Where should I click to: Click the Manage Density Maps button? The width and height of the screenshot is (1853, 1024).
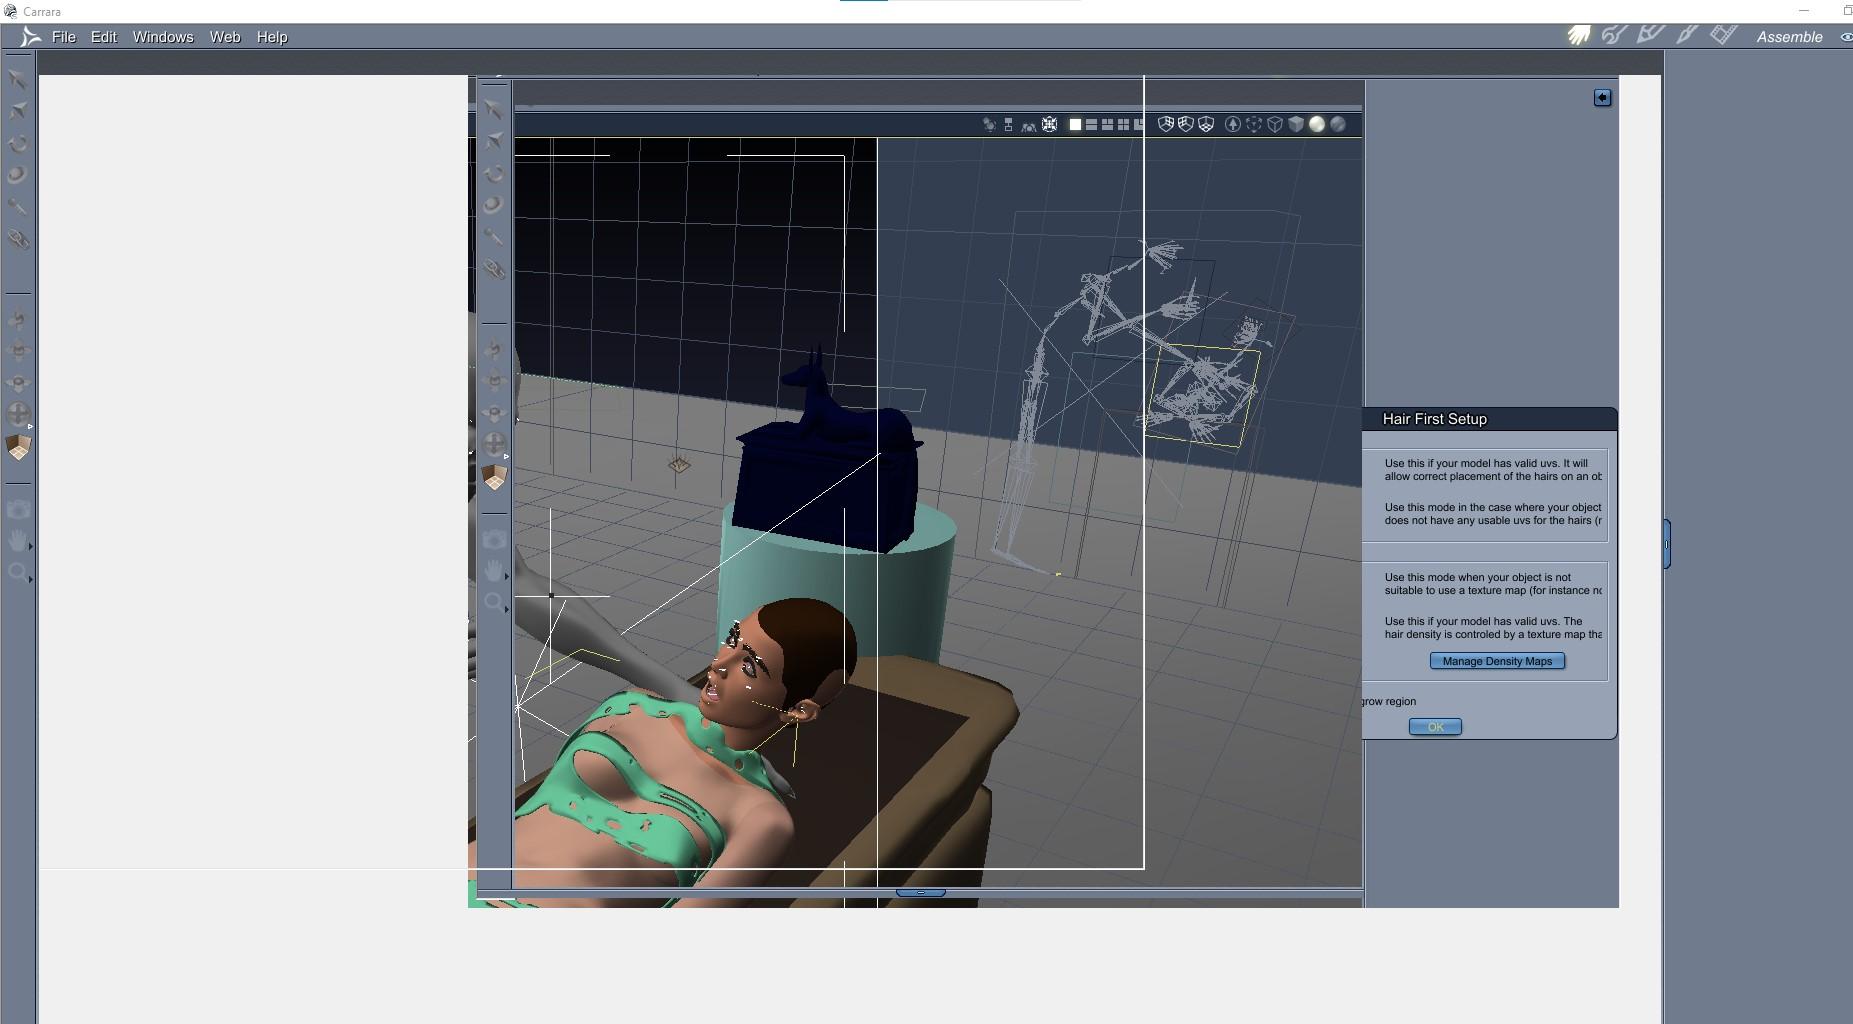(1497, 661)
